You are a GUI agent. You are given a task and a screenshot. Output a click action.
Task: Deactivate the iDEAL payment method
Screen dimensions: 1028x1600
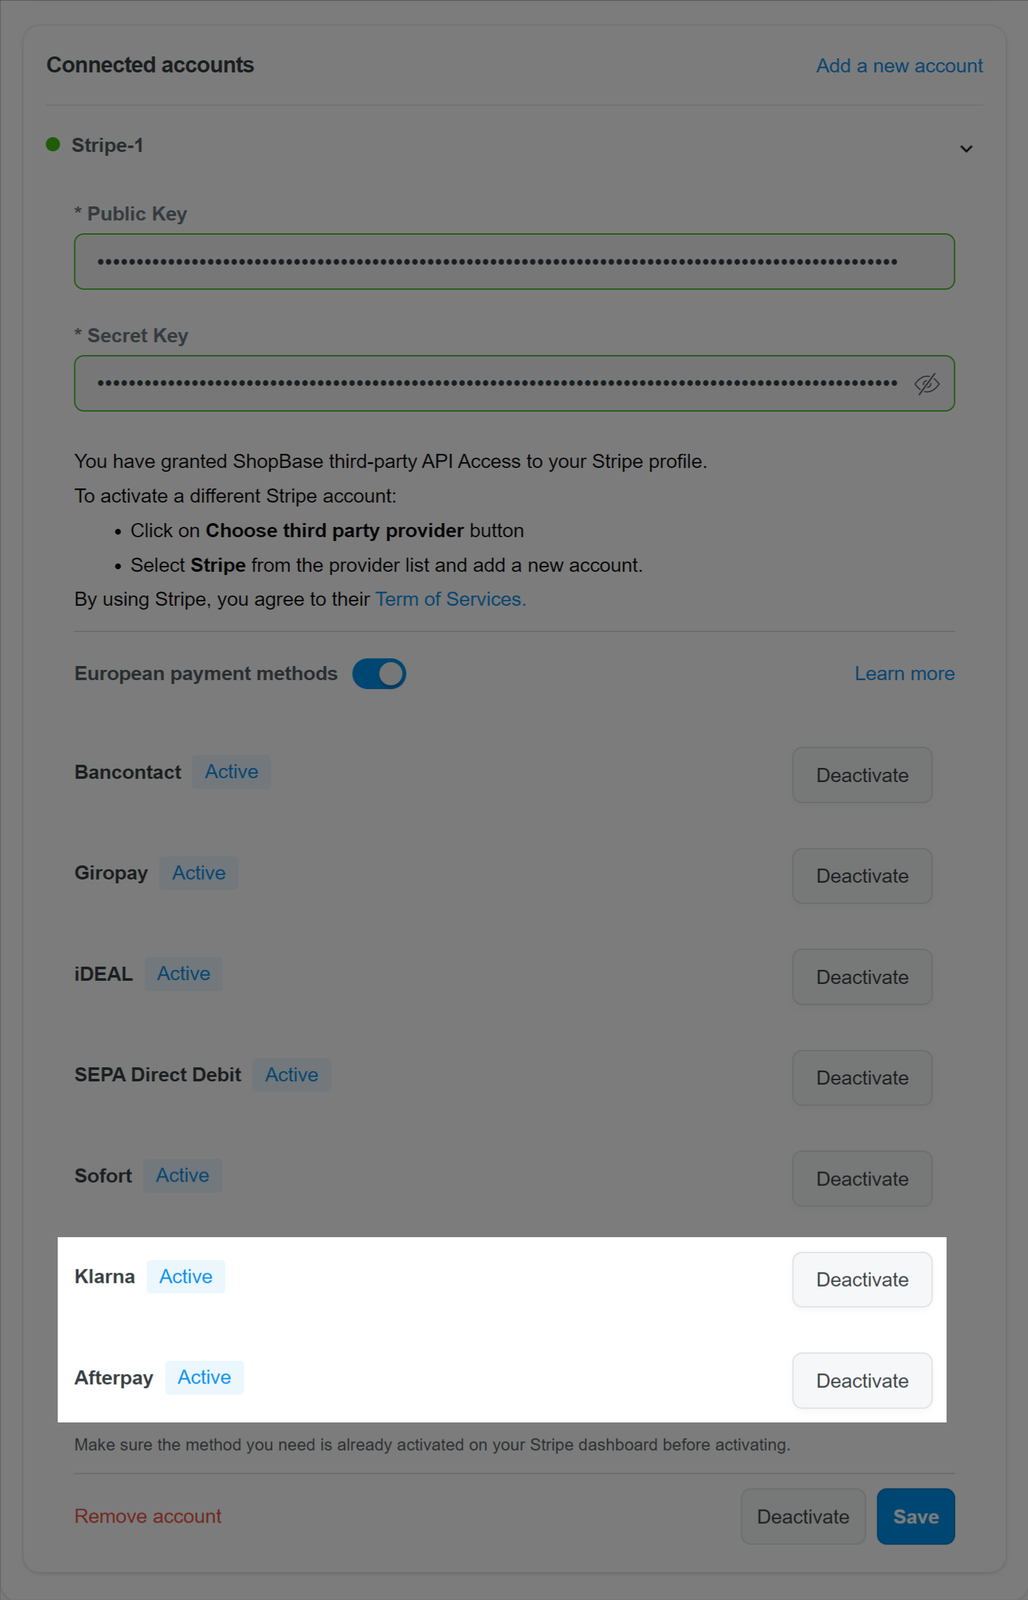(x=862, y=977)
